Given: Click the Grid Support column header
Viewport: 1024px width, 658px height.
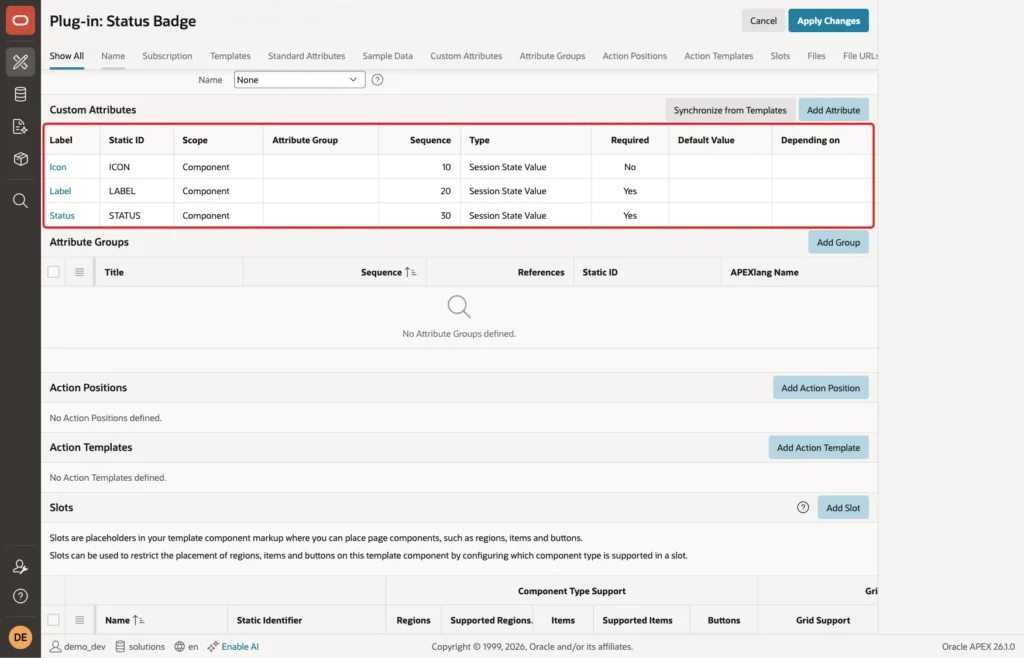Looking at the screenshot, I should 823,620.
